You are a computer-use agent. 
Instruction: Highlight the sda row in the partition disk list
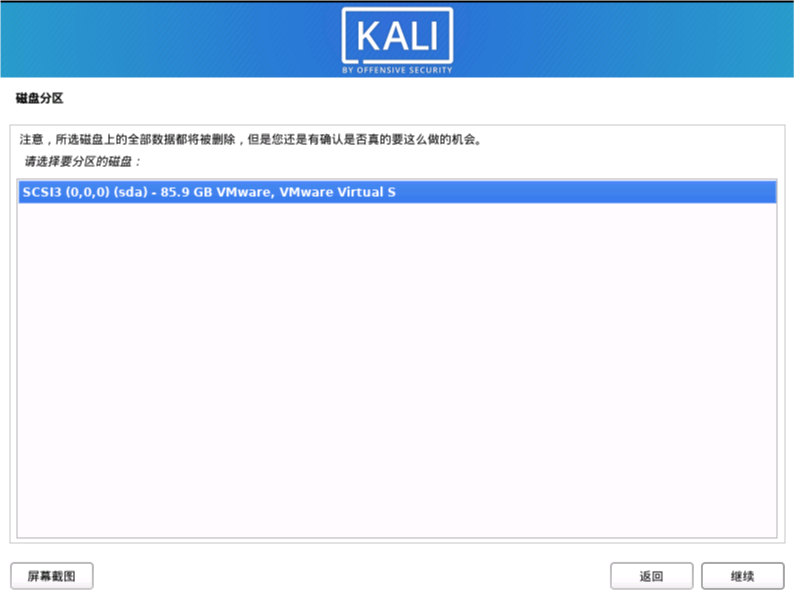coord(397,192)
